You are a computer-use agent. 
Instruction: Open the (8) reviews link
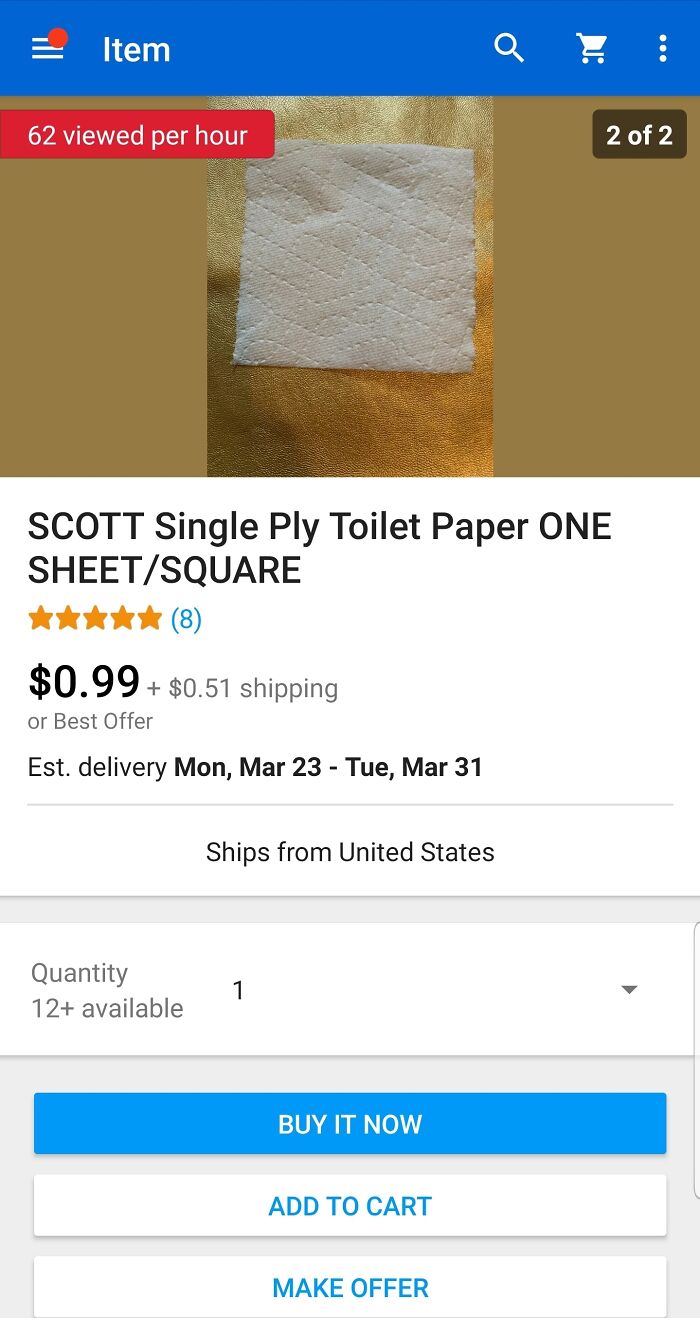click(x=186, y=619)
